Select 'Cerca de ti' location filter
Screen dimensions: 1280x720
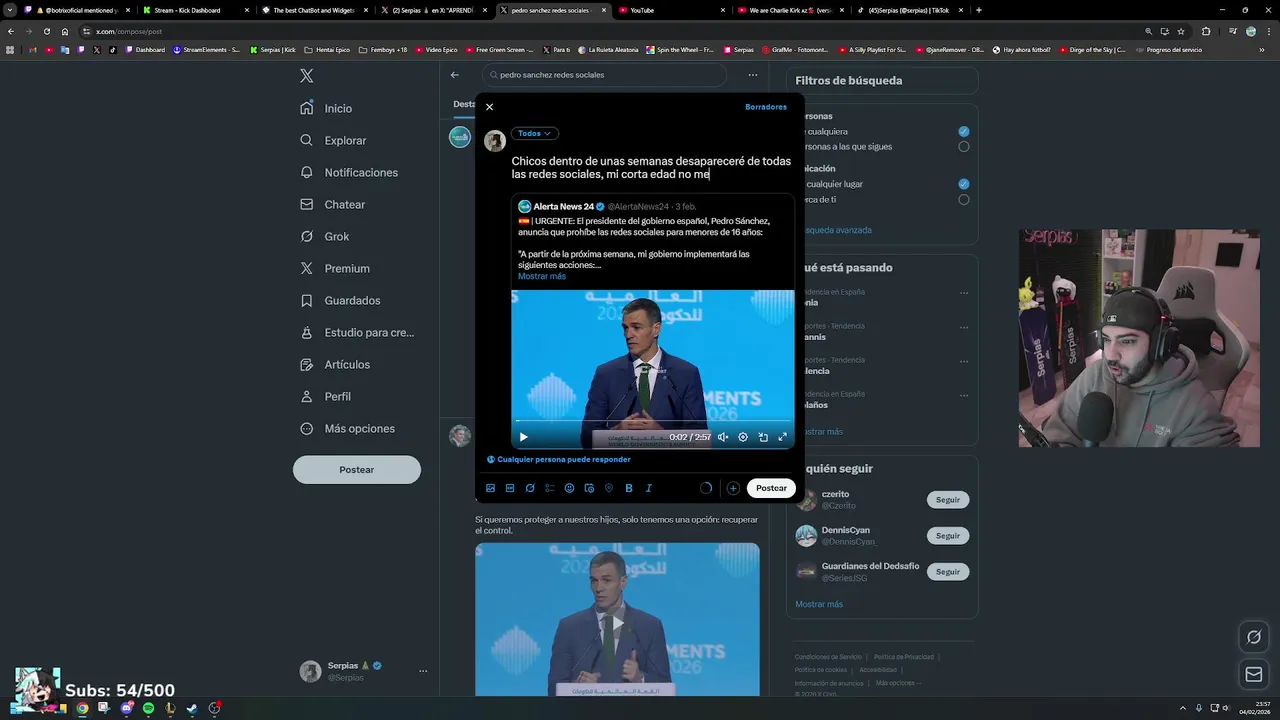pyautogui.click(x=963, y=199)
